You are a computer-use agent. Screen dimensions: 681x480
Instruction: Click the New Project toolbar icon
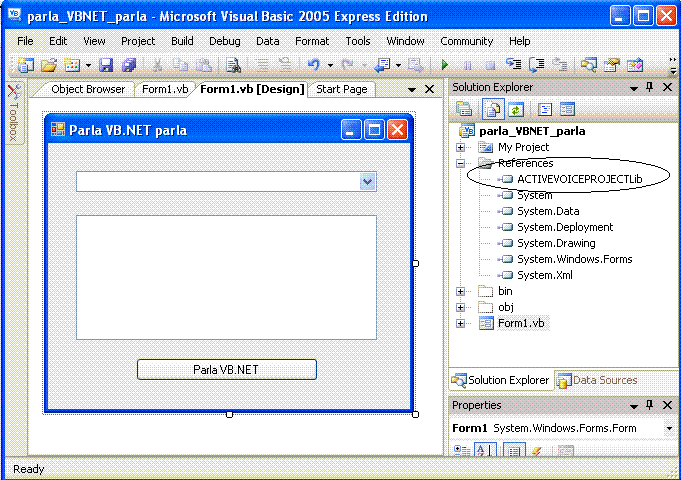(x=26, y=65)
